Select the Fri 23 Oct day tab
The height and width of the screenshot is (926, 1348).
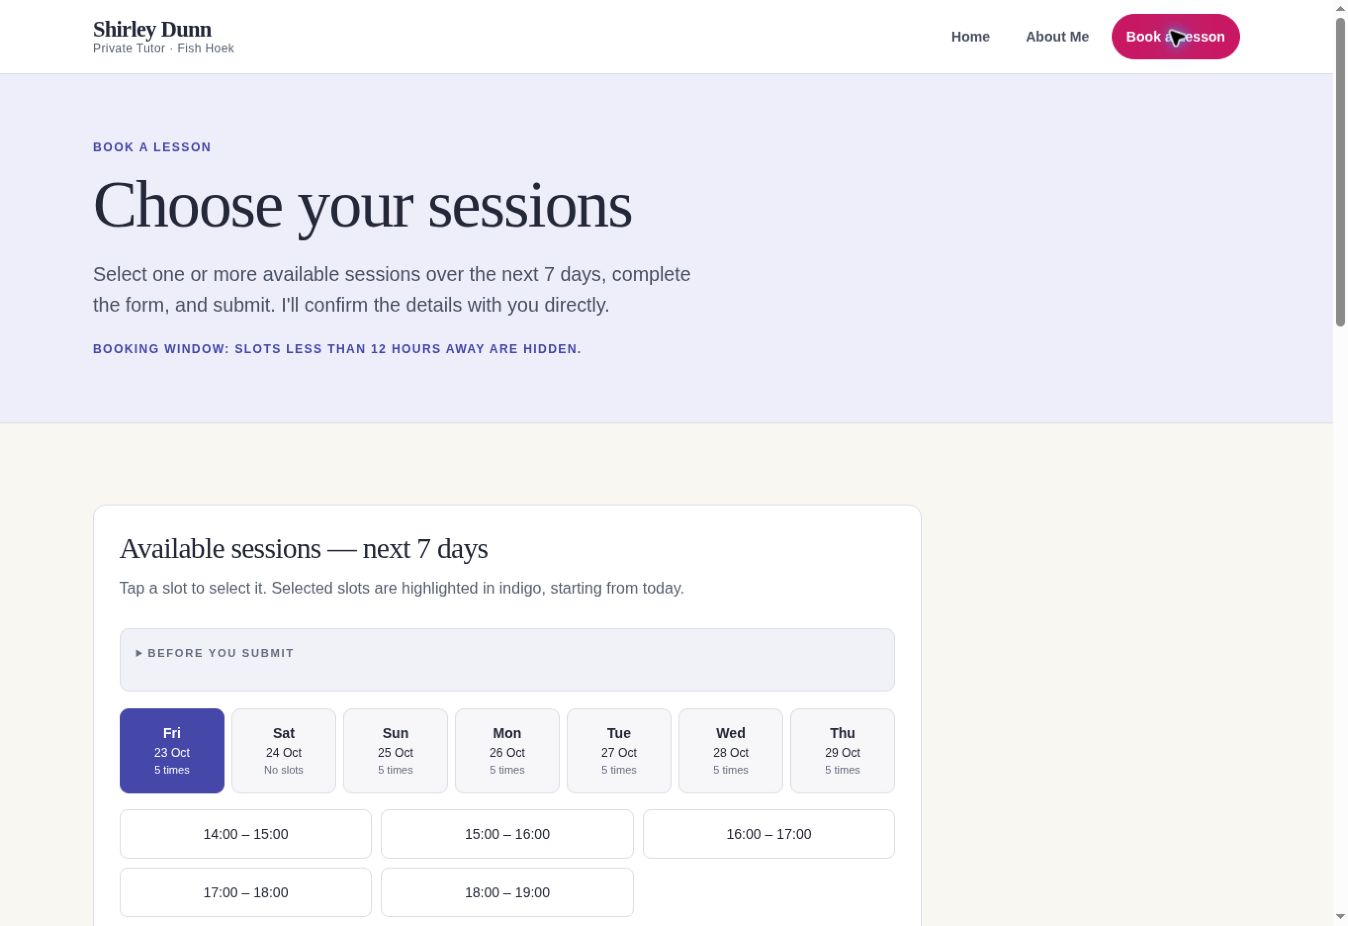tap(172, 751)
